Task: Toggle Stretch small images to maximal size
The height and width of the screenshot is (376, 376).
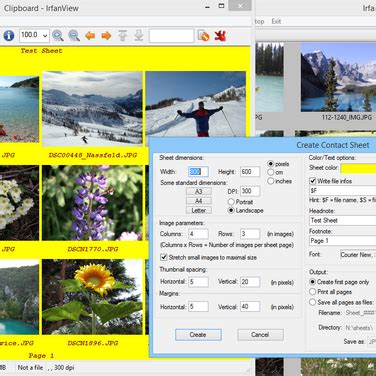Action: point(164,257)
